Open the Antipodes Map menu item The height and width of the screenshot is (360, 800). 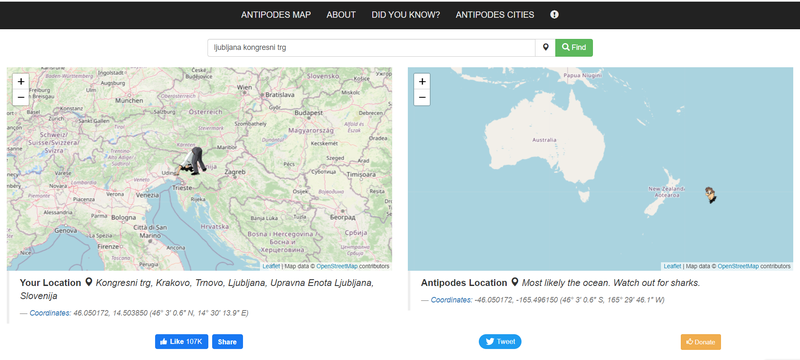[276, 15]
